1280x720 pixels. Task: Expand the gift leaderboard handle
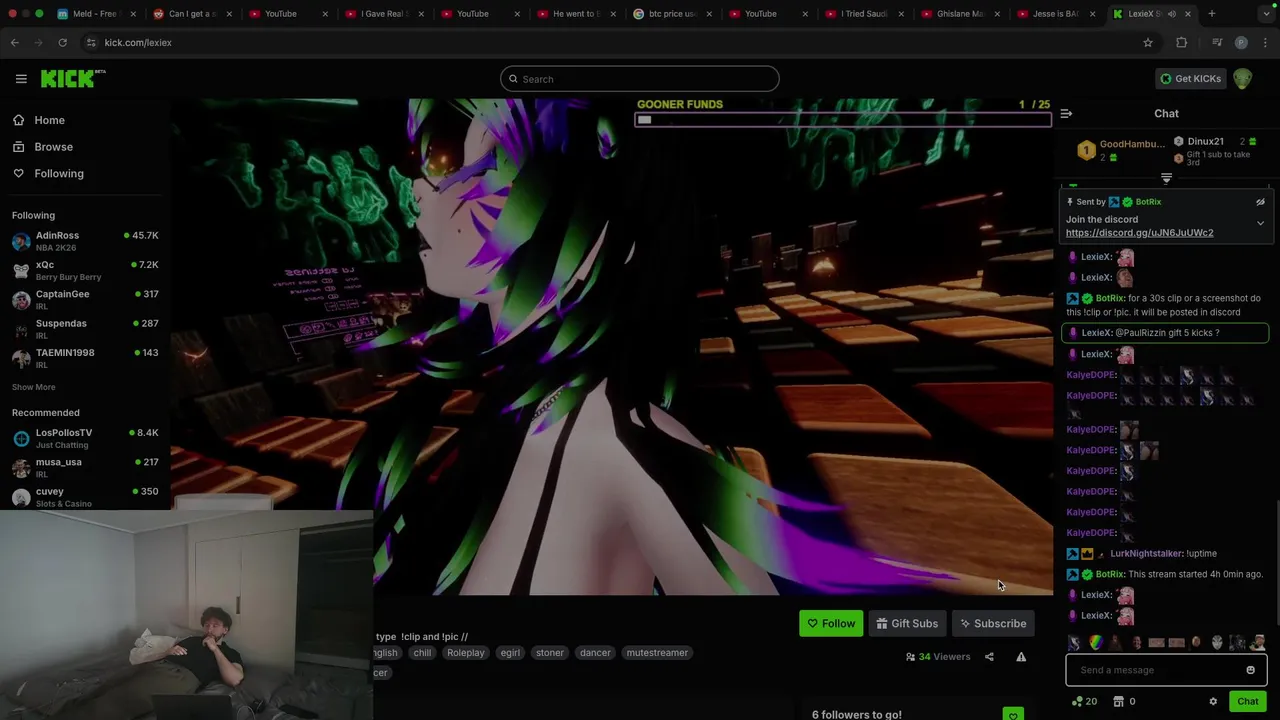(1166, 178)
